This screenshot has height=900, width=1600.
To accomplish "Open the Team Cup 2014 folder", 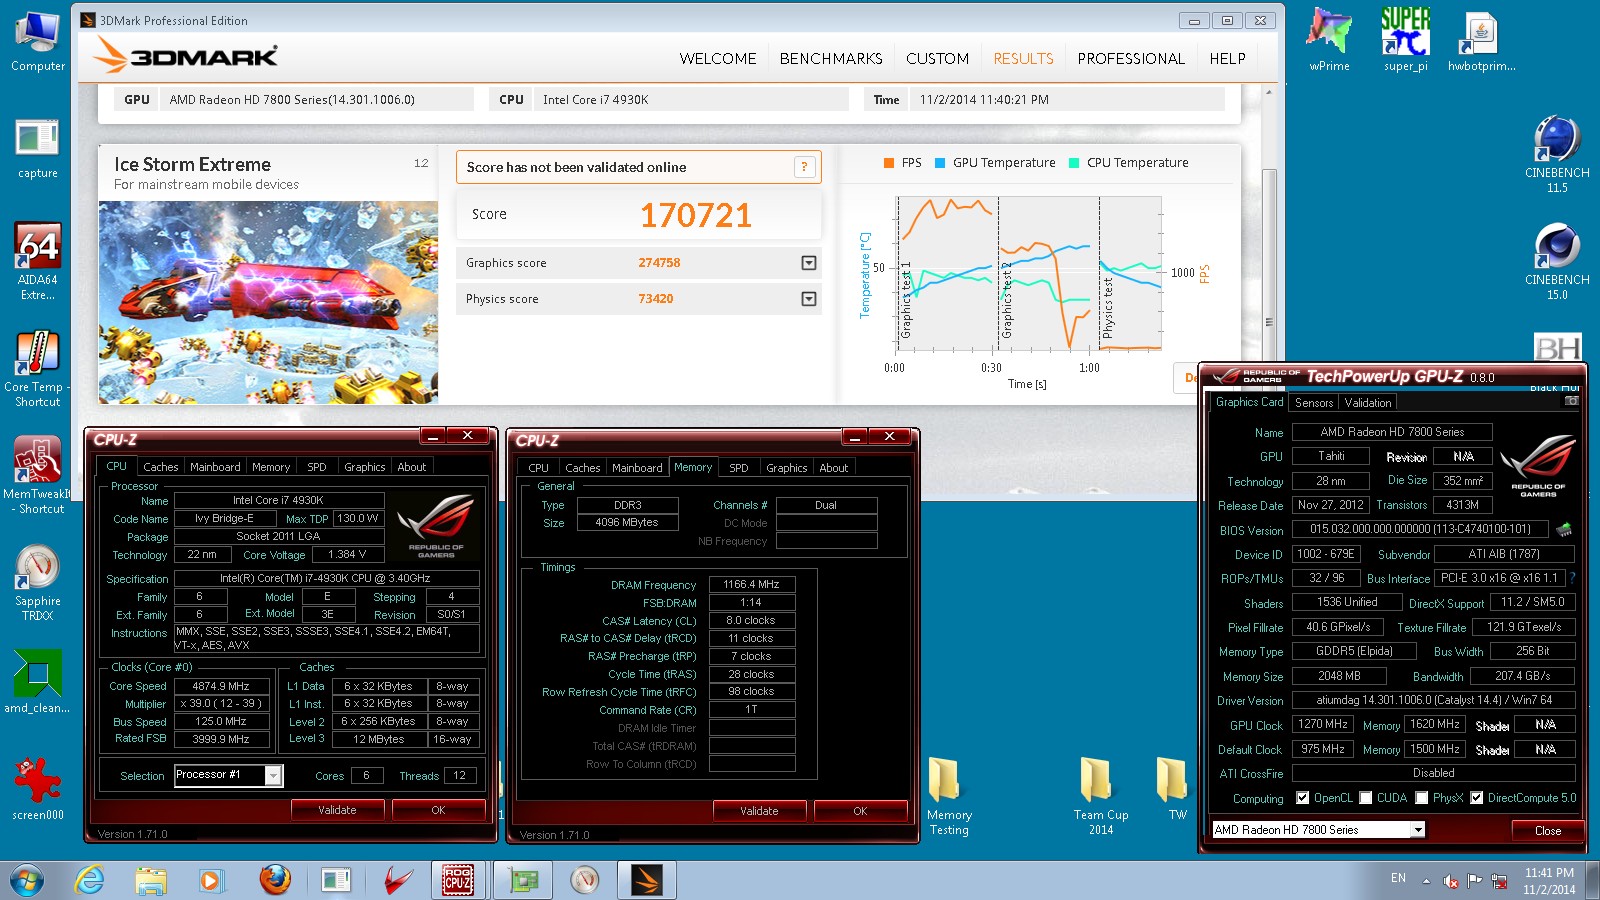I will [x=1100, y=796].
